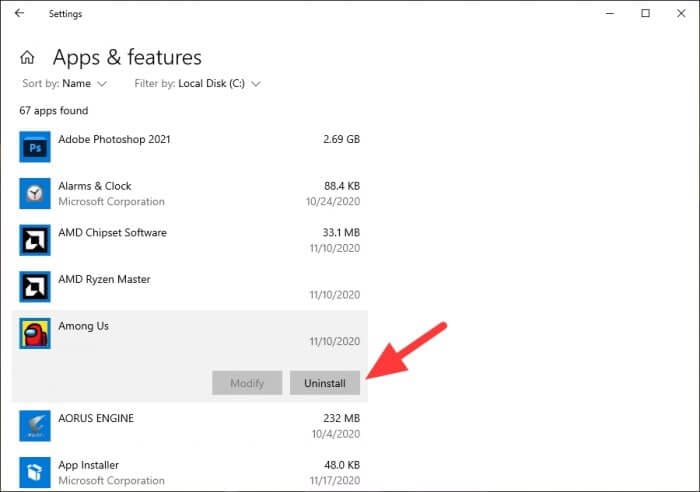Image resolution: width=700 pixels, height=492 pixels.
Task: Click the 48.0 KB size value
Action: click(342, 465)
